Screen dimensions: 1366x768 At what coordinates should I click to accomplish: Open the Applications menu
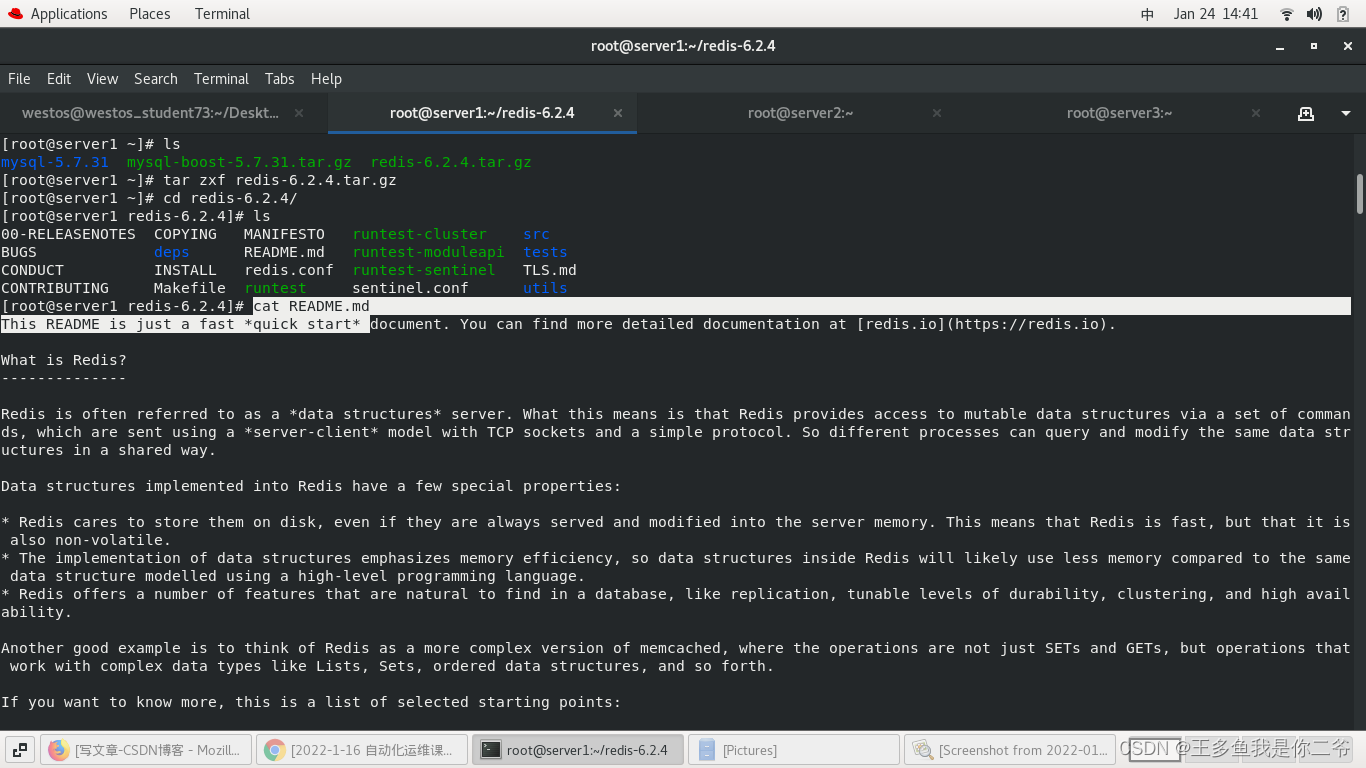(68, 14)
